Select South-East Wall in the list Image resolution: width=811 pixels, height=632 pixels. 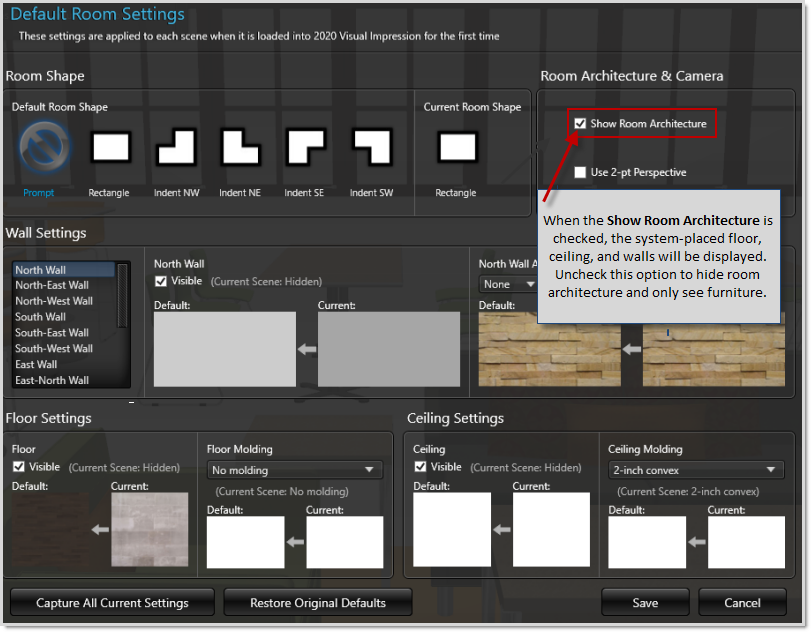(x=64, y=333)
